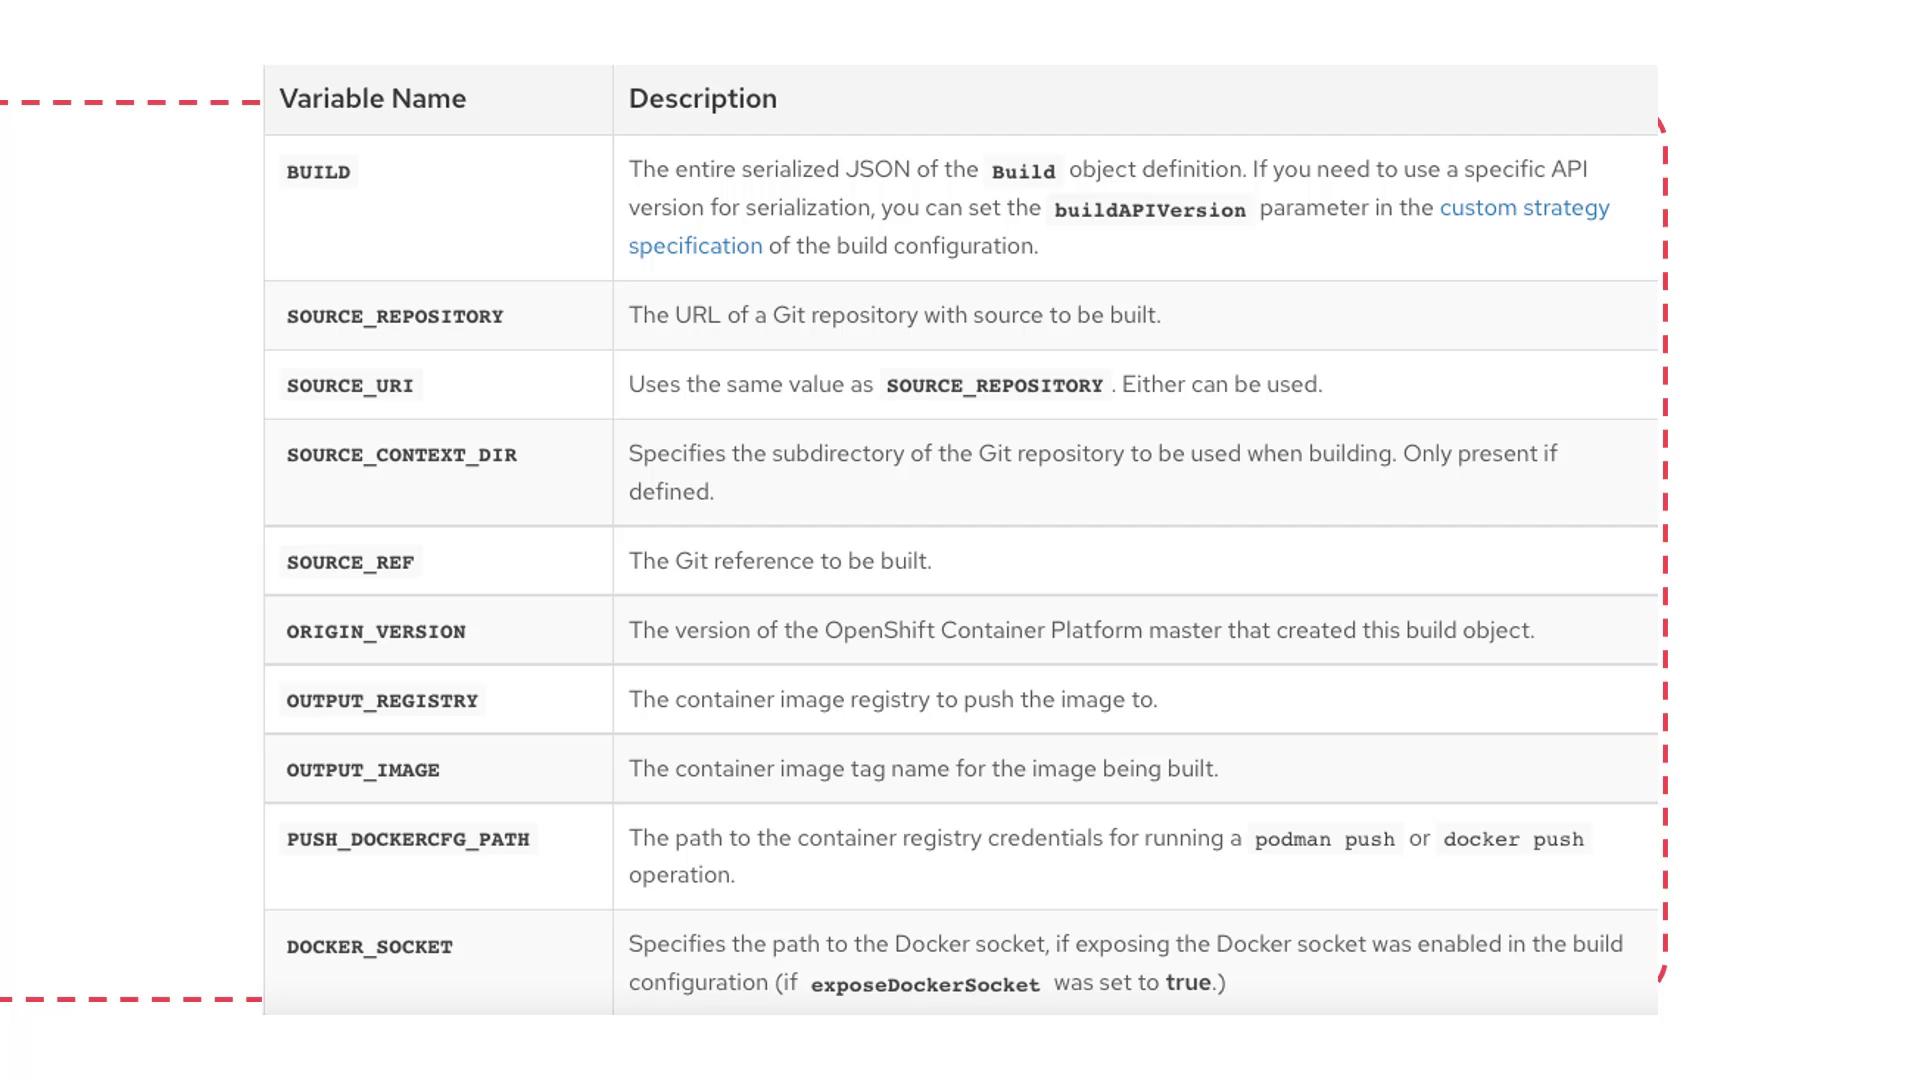Click the Description column header
The image size is (1920, 1080).
coord(702,99)
